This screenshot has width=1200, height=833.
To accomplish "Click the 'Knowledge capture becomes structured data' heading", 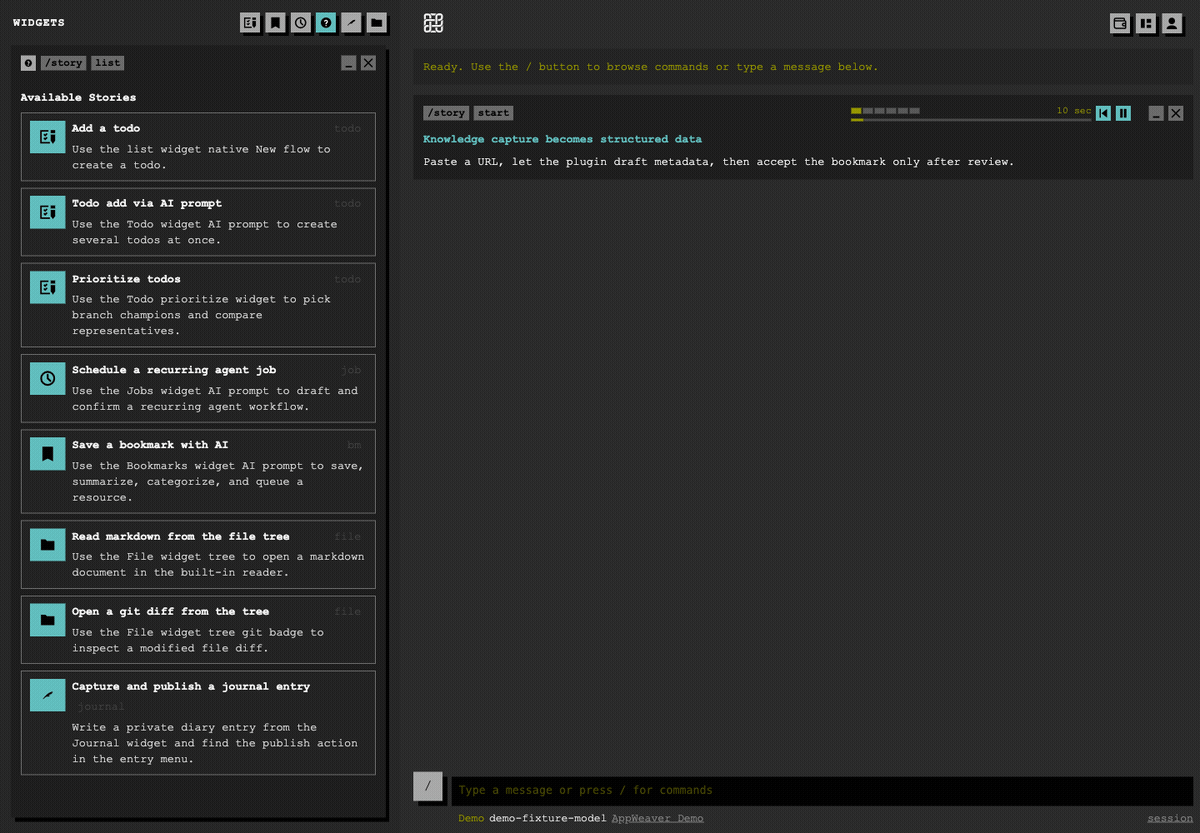I will tap(562, 139).
